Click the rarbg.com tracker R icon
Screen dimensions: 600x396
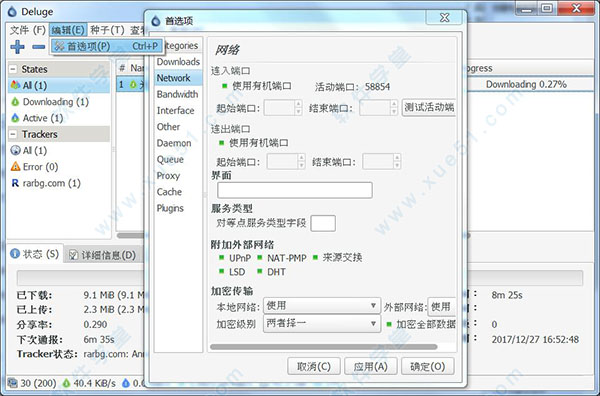pyautogui.click(x=15, y=183)
